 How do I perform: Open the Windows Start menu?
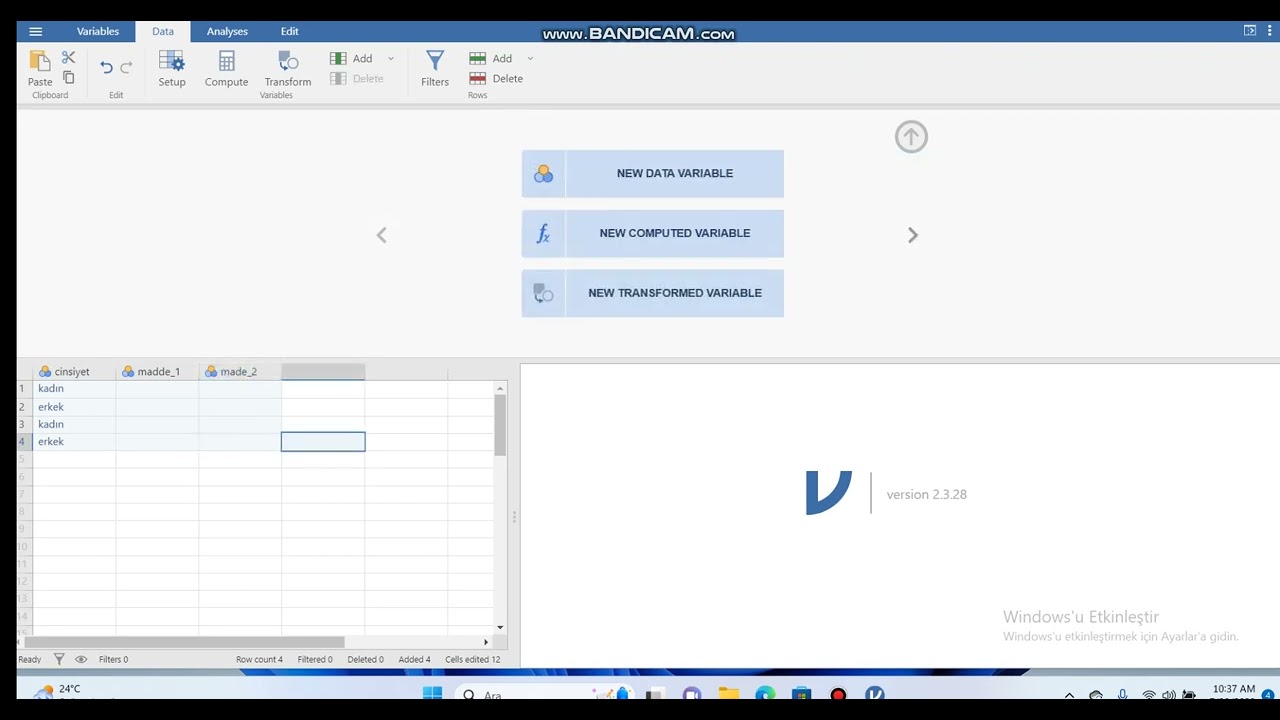point(432,694)
